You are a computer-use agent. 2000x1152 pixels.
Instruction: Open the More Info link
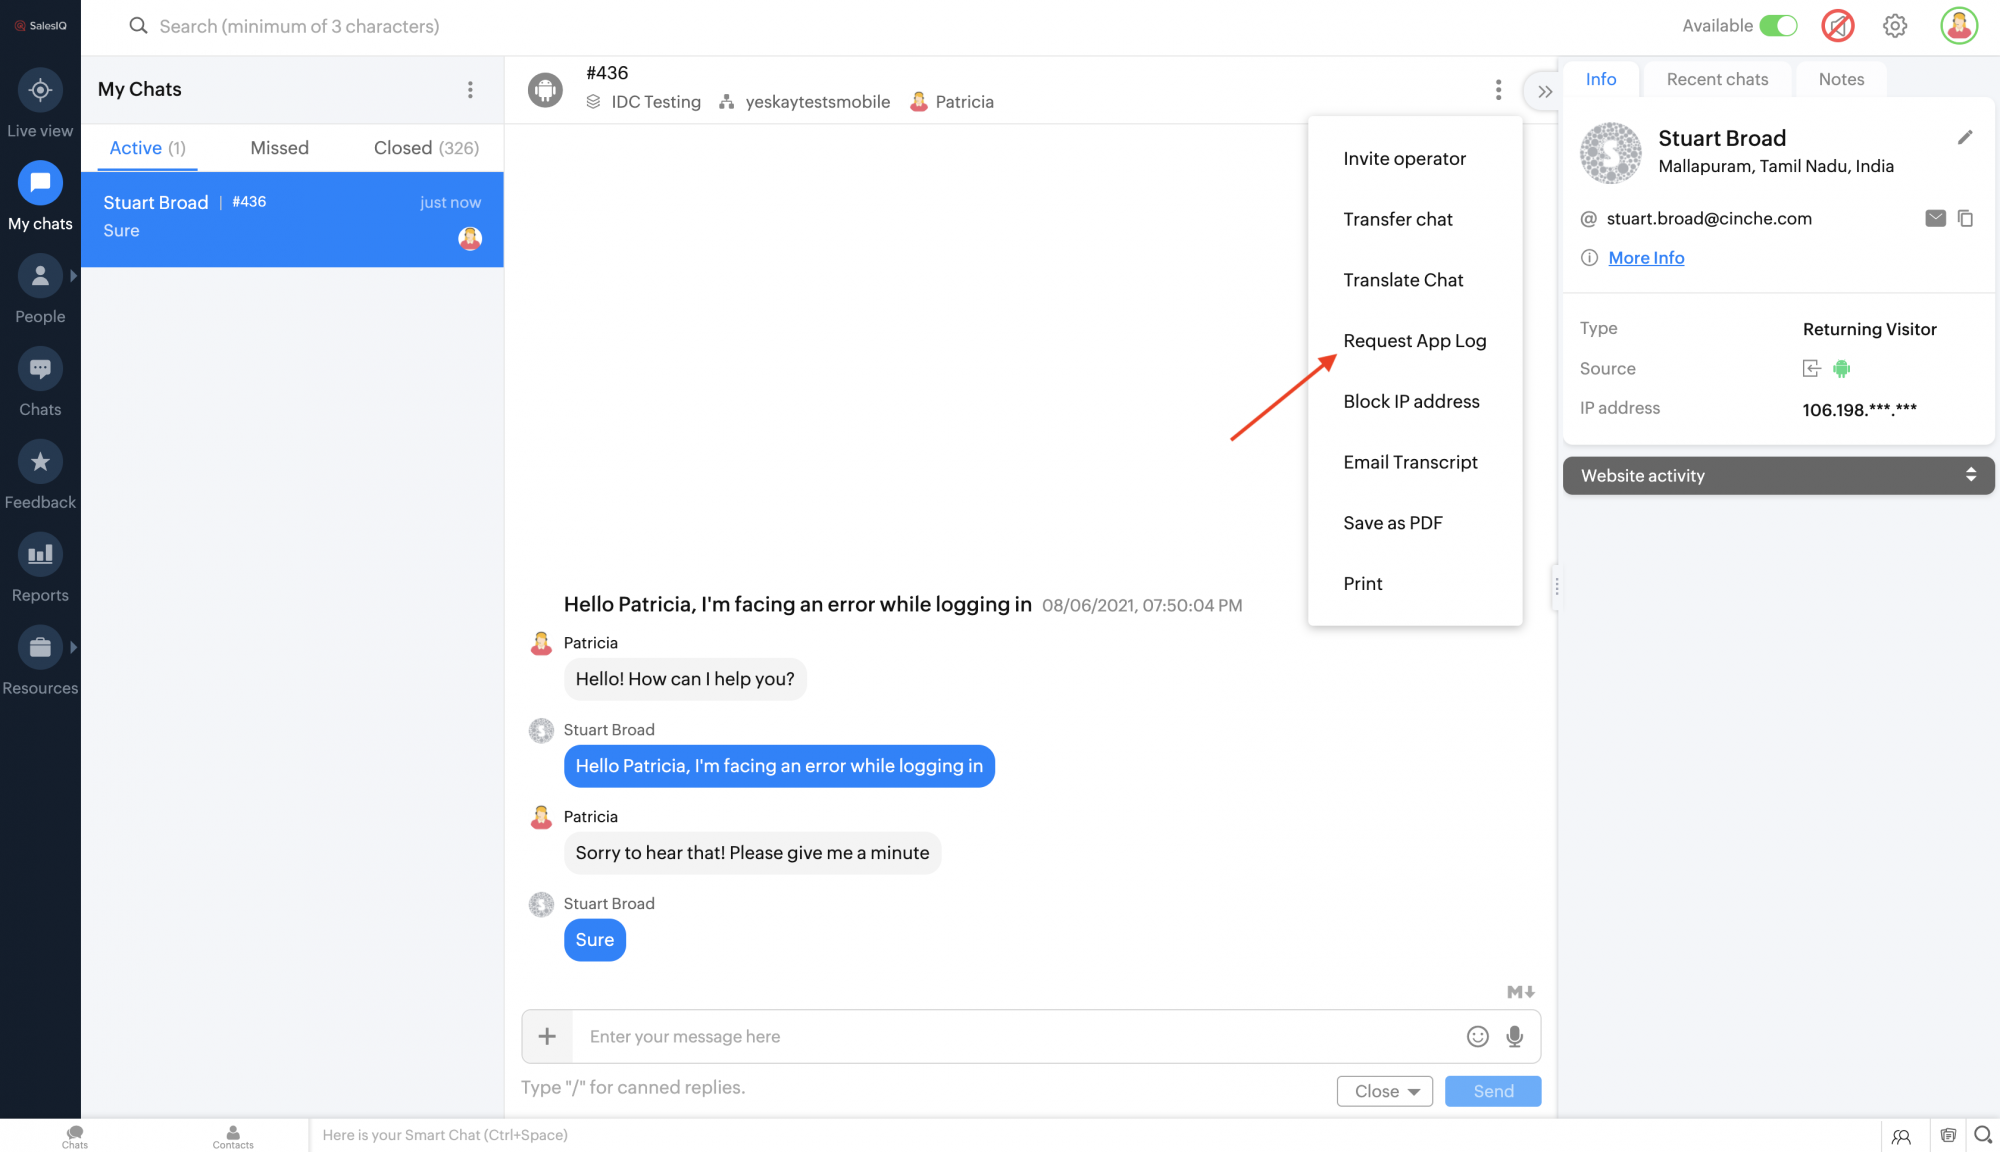point(1646,258)
